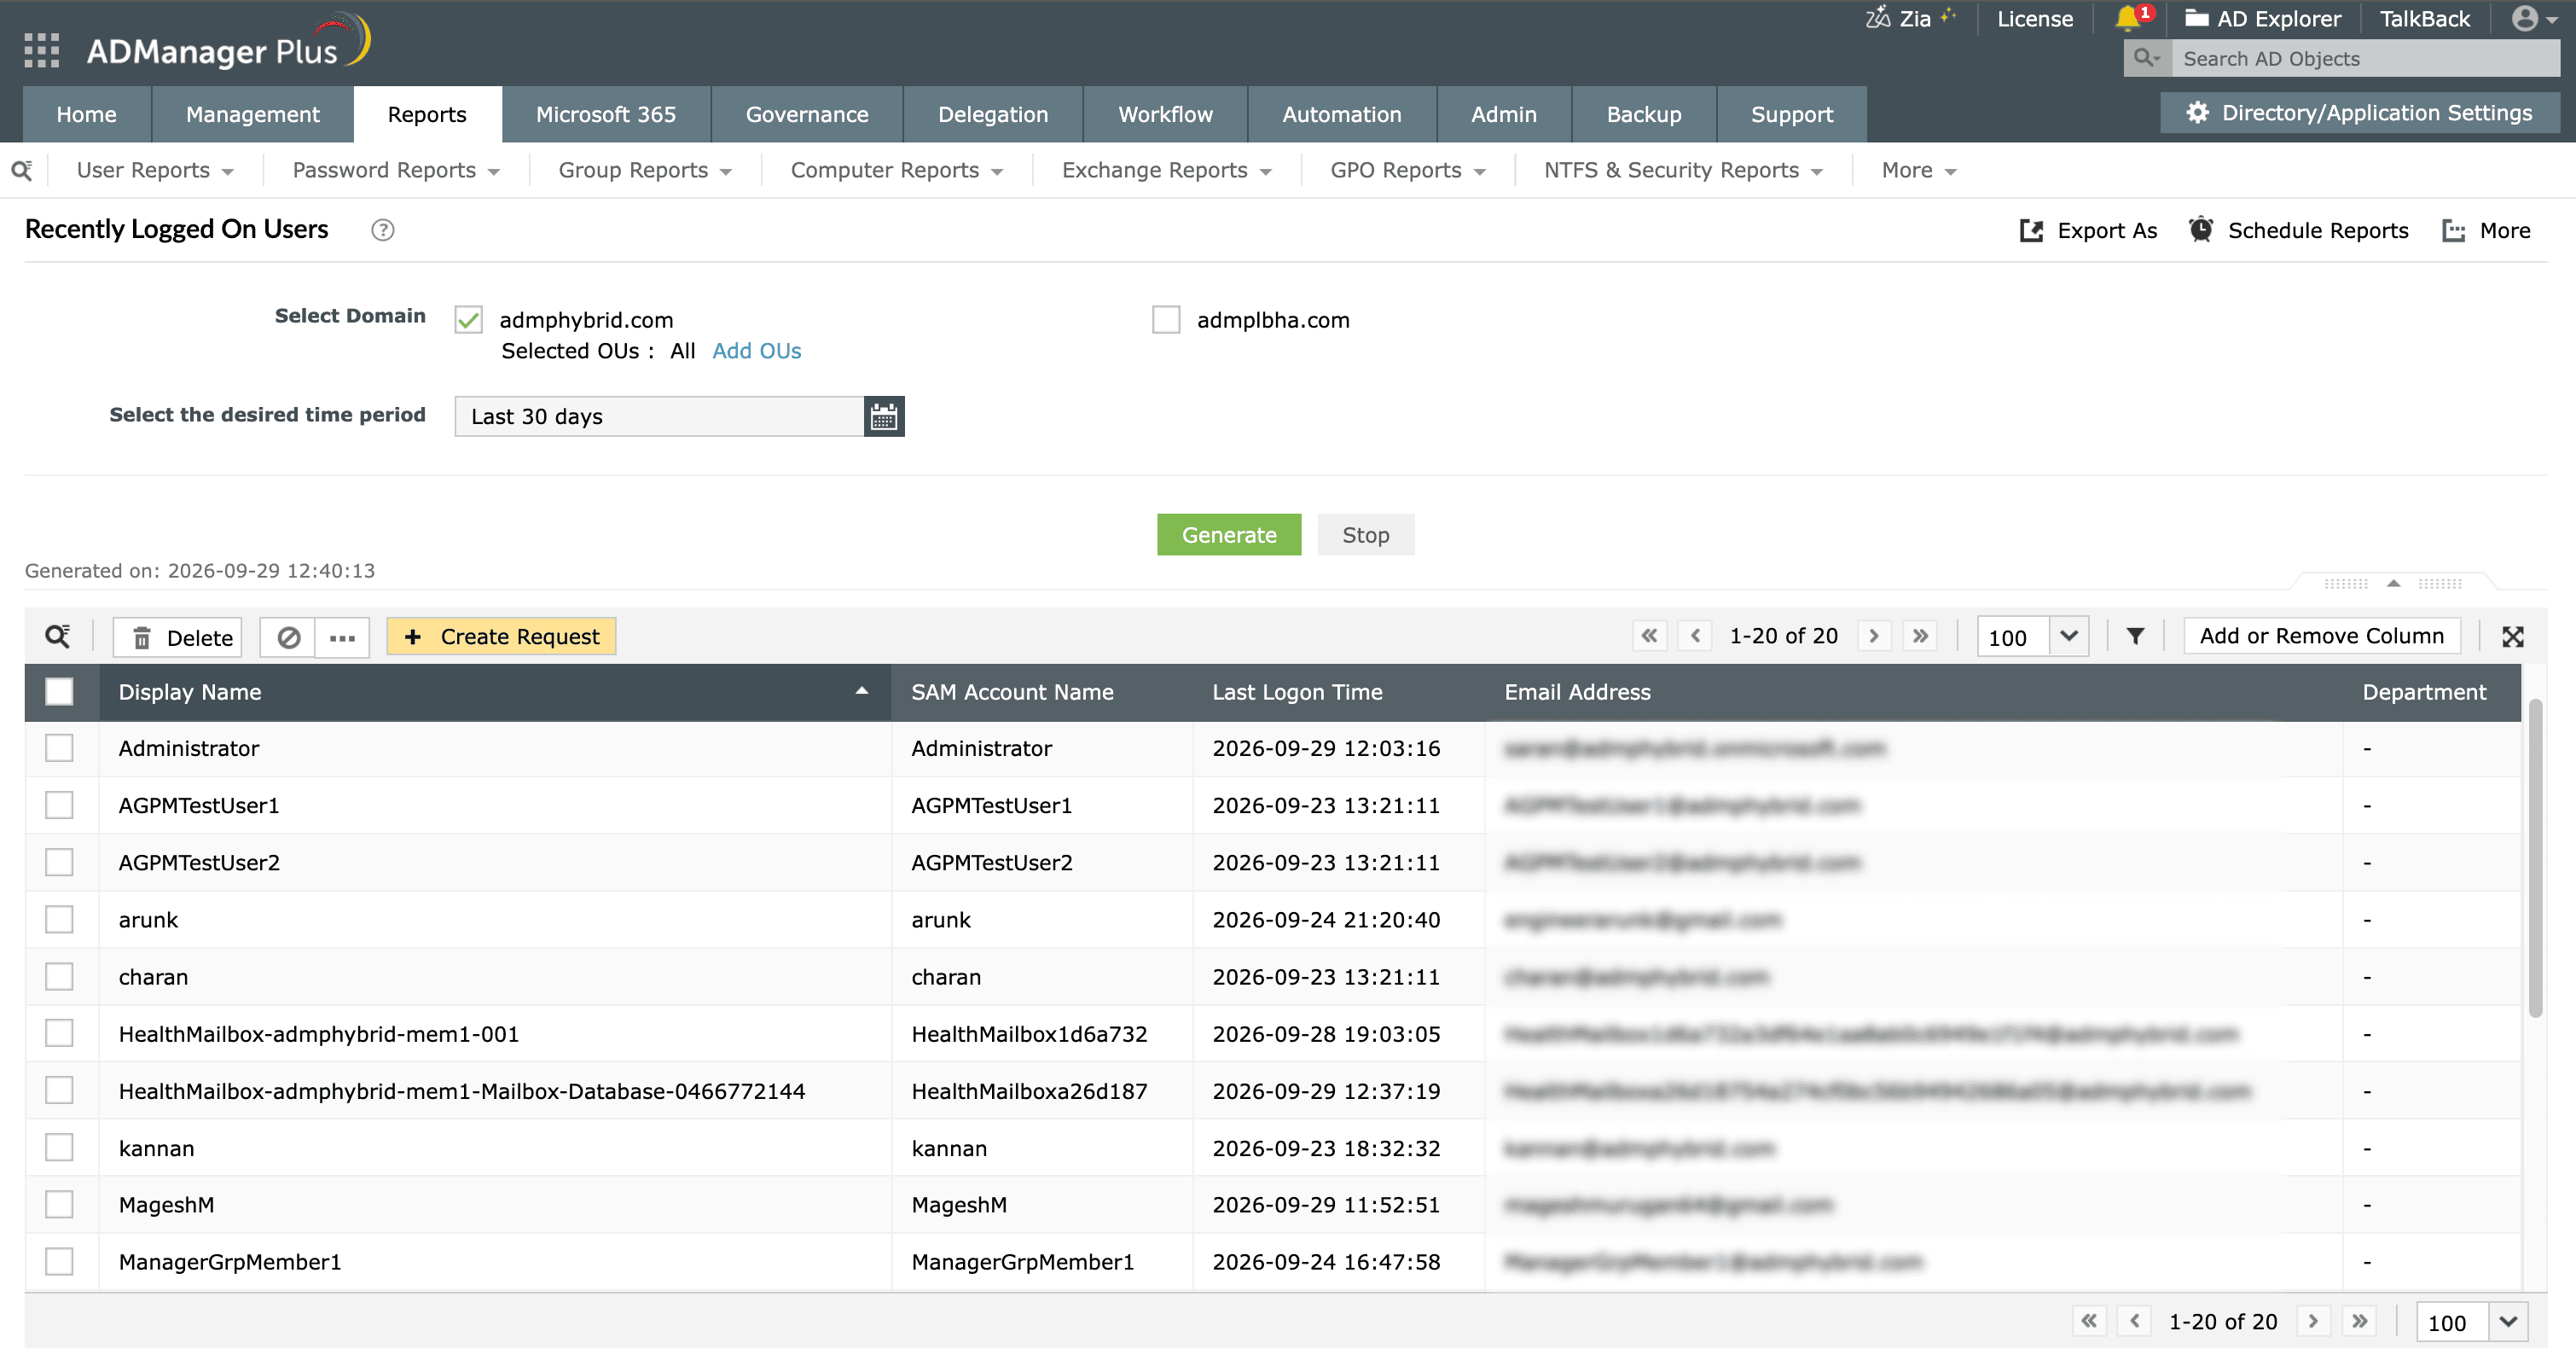Expand the Computer Reports dropdown
This screenshot has height=1372, width=2576.
(x=896, y=170)
